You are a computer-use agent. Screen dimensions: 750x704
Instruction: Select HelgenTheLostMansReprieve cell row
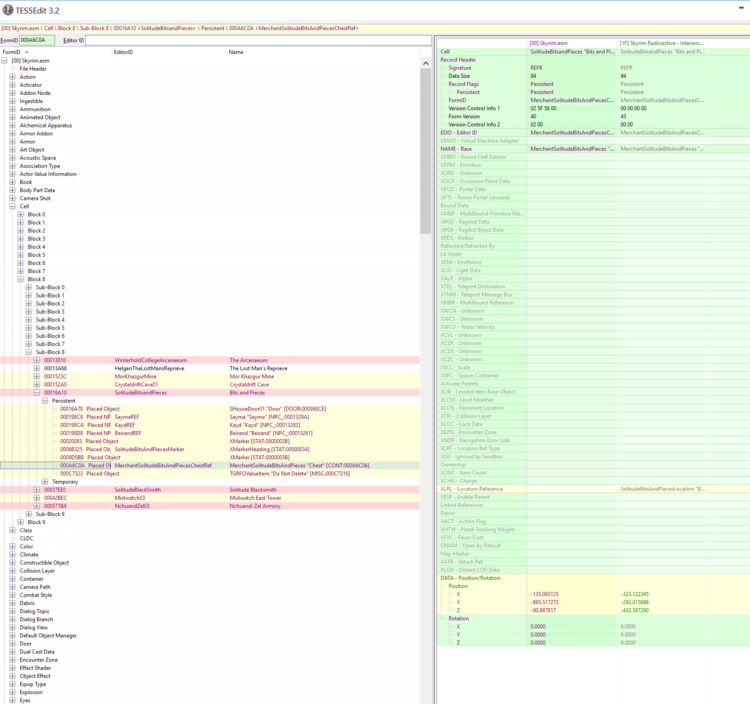click(210, 368)
